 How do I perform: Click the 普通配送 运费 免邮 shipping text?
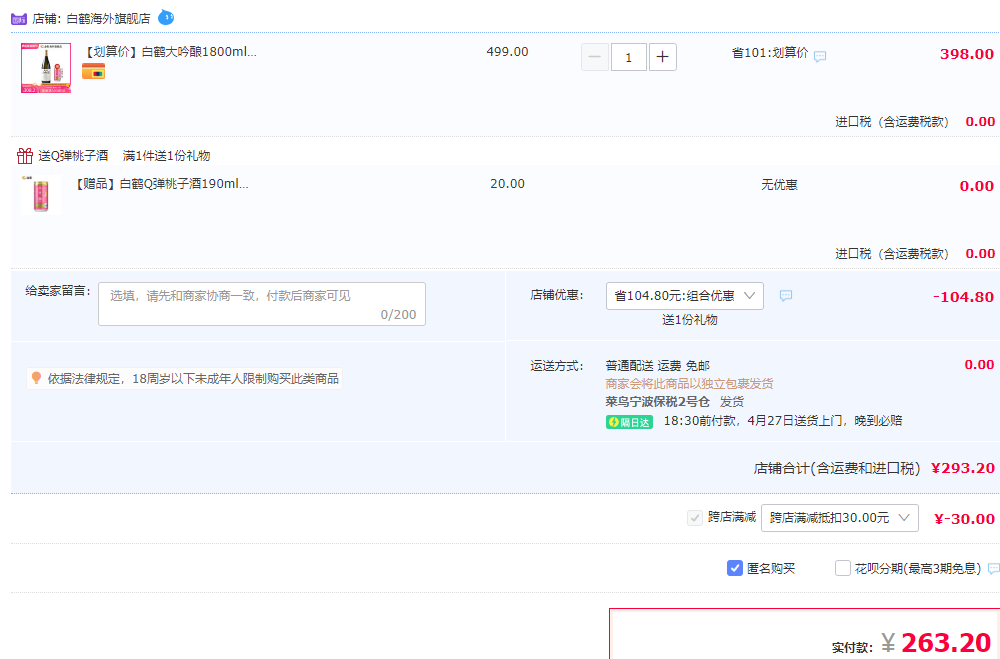[x=657, y=366]
